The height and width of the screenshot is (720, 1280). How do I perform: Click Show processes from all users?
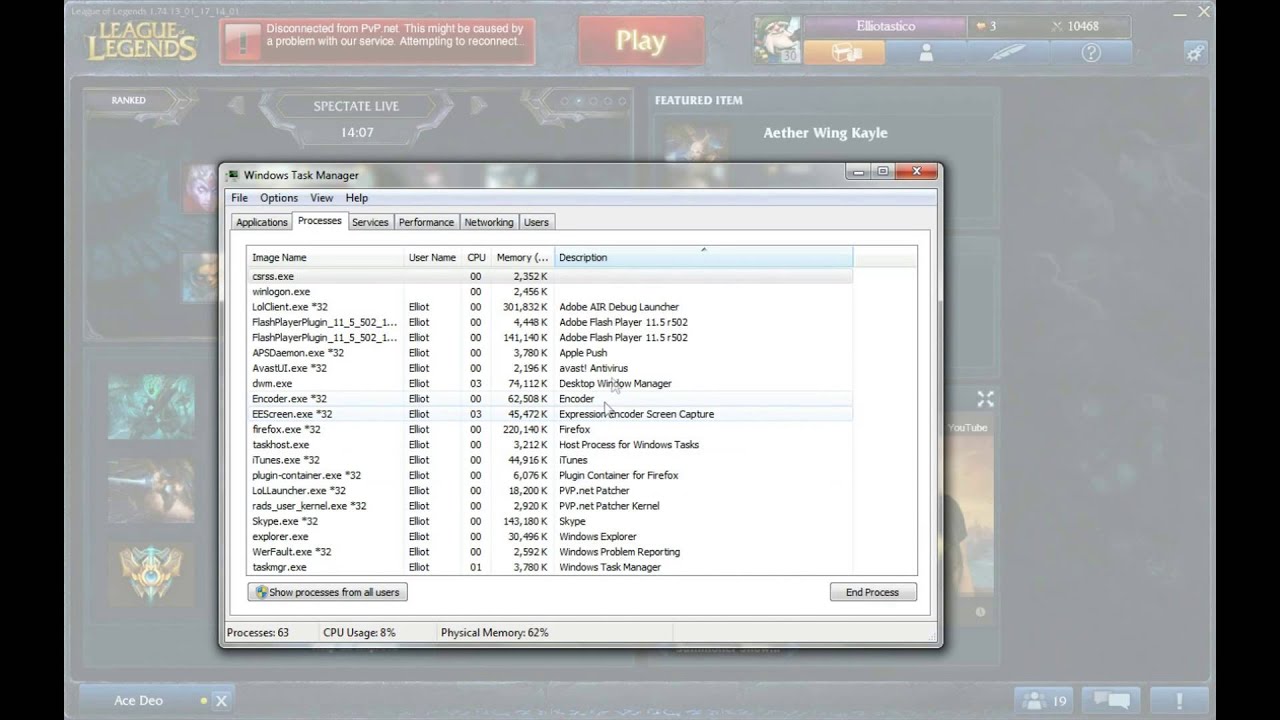point(327,592)
